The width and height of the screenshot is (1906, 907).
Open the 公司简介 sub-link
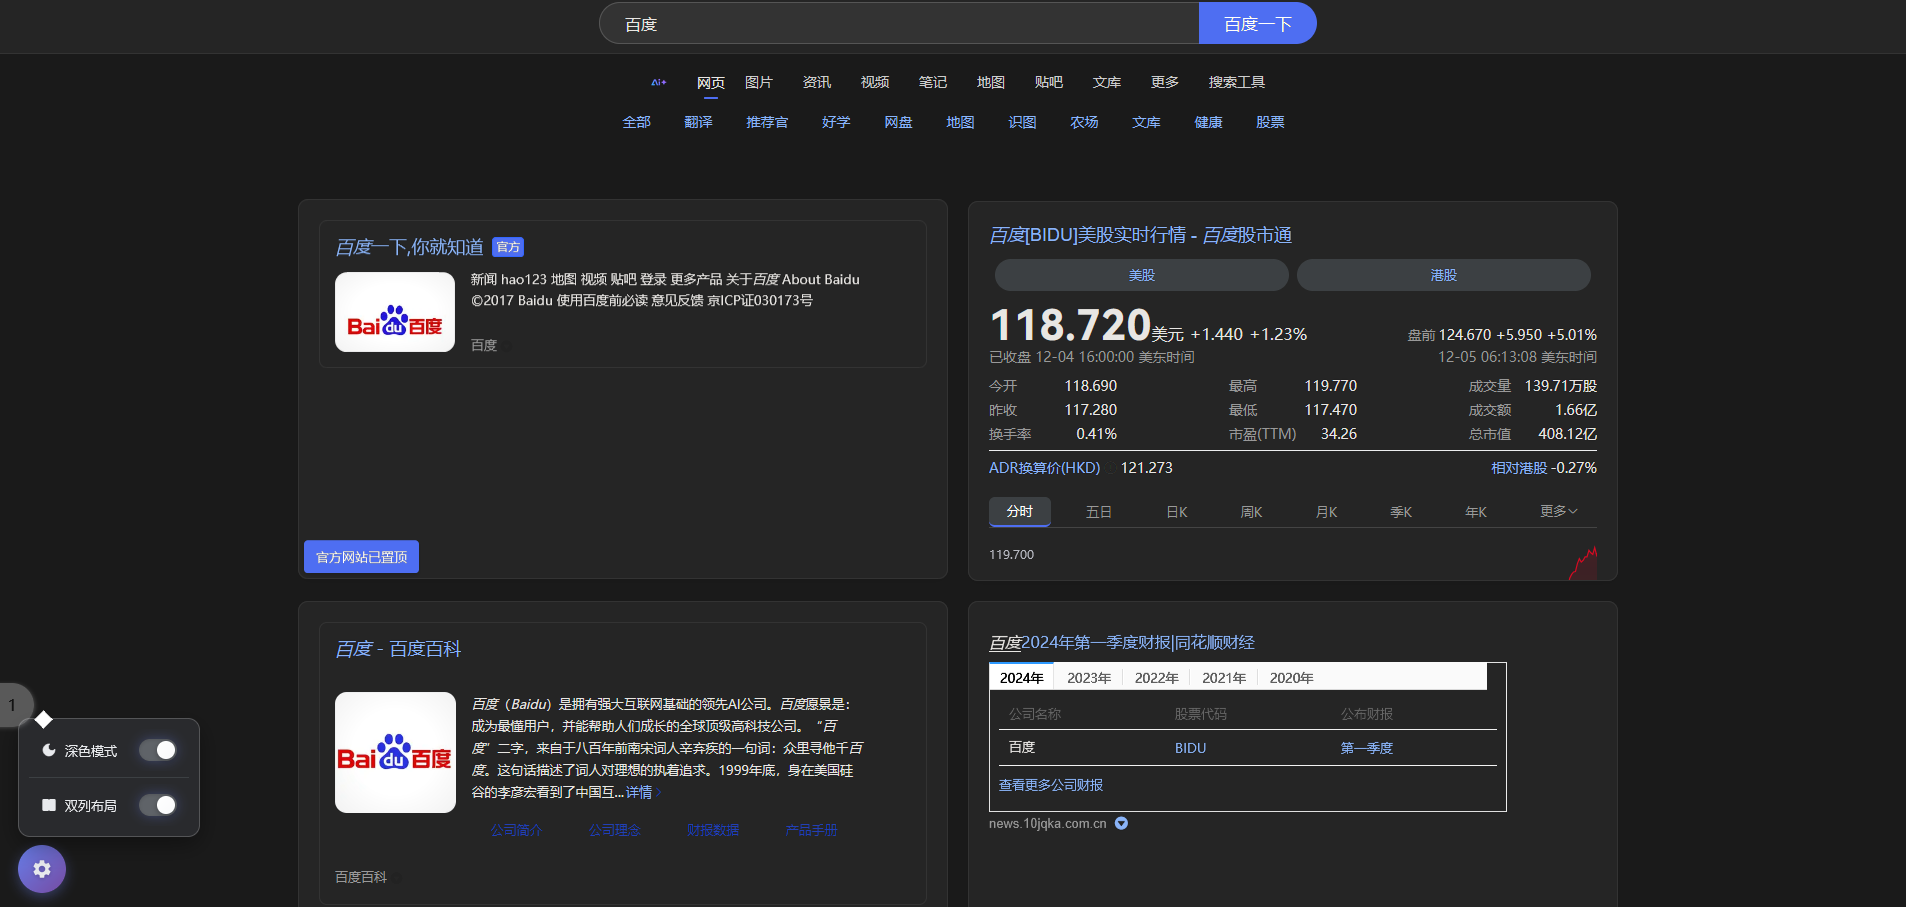(x=517, y=830)
